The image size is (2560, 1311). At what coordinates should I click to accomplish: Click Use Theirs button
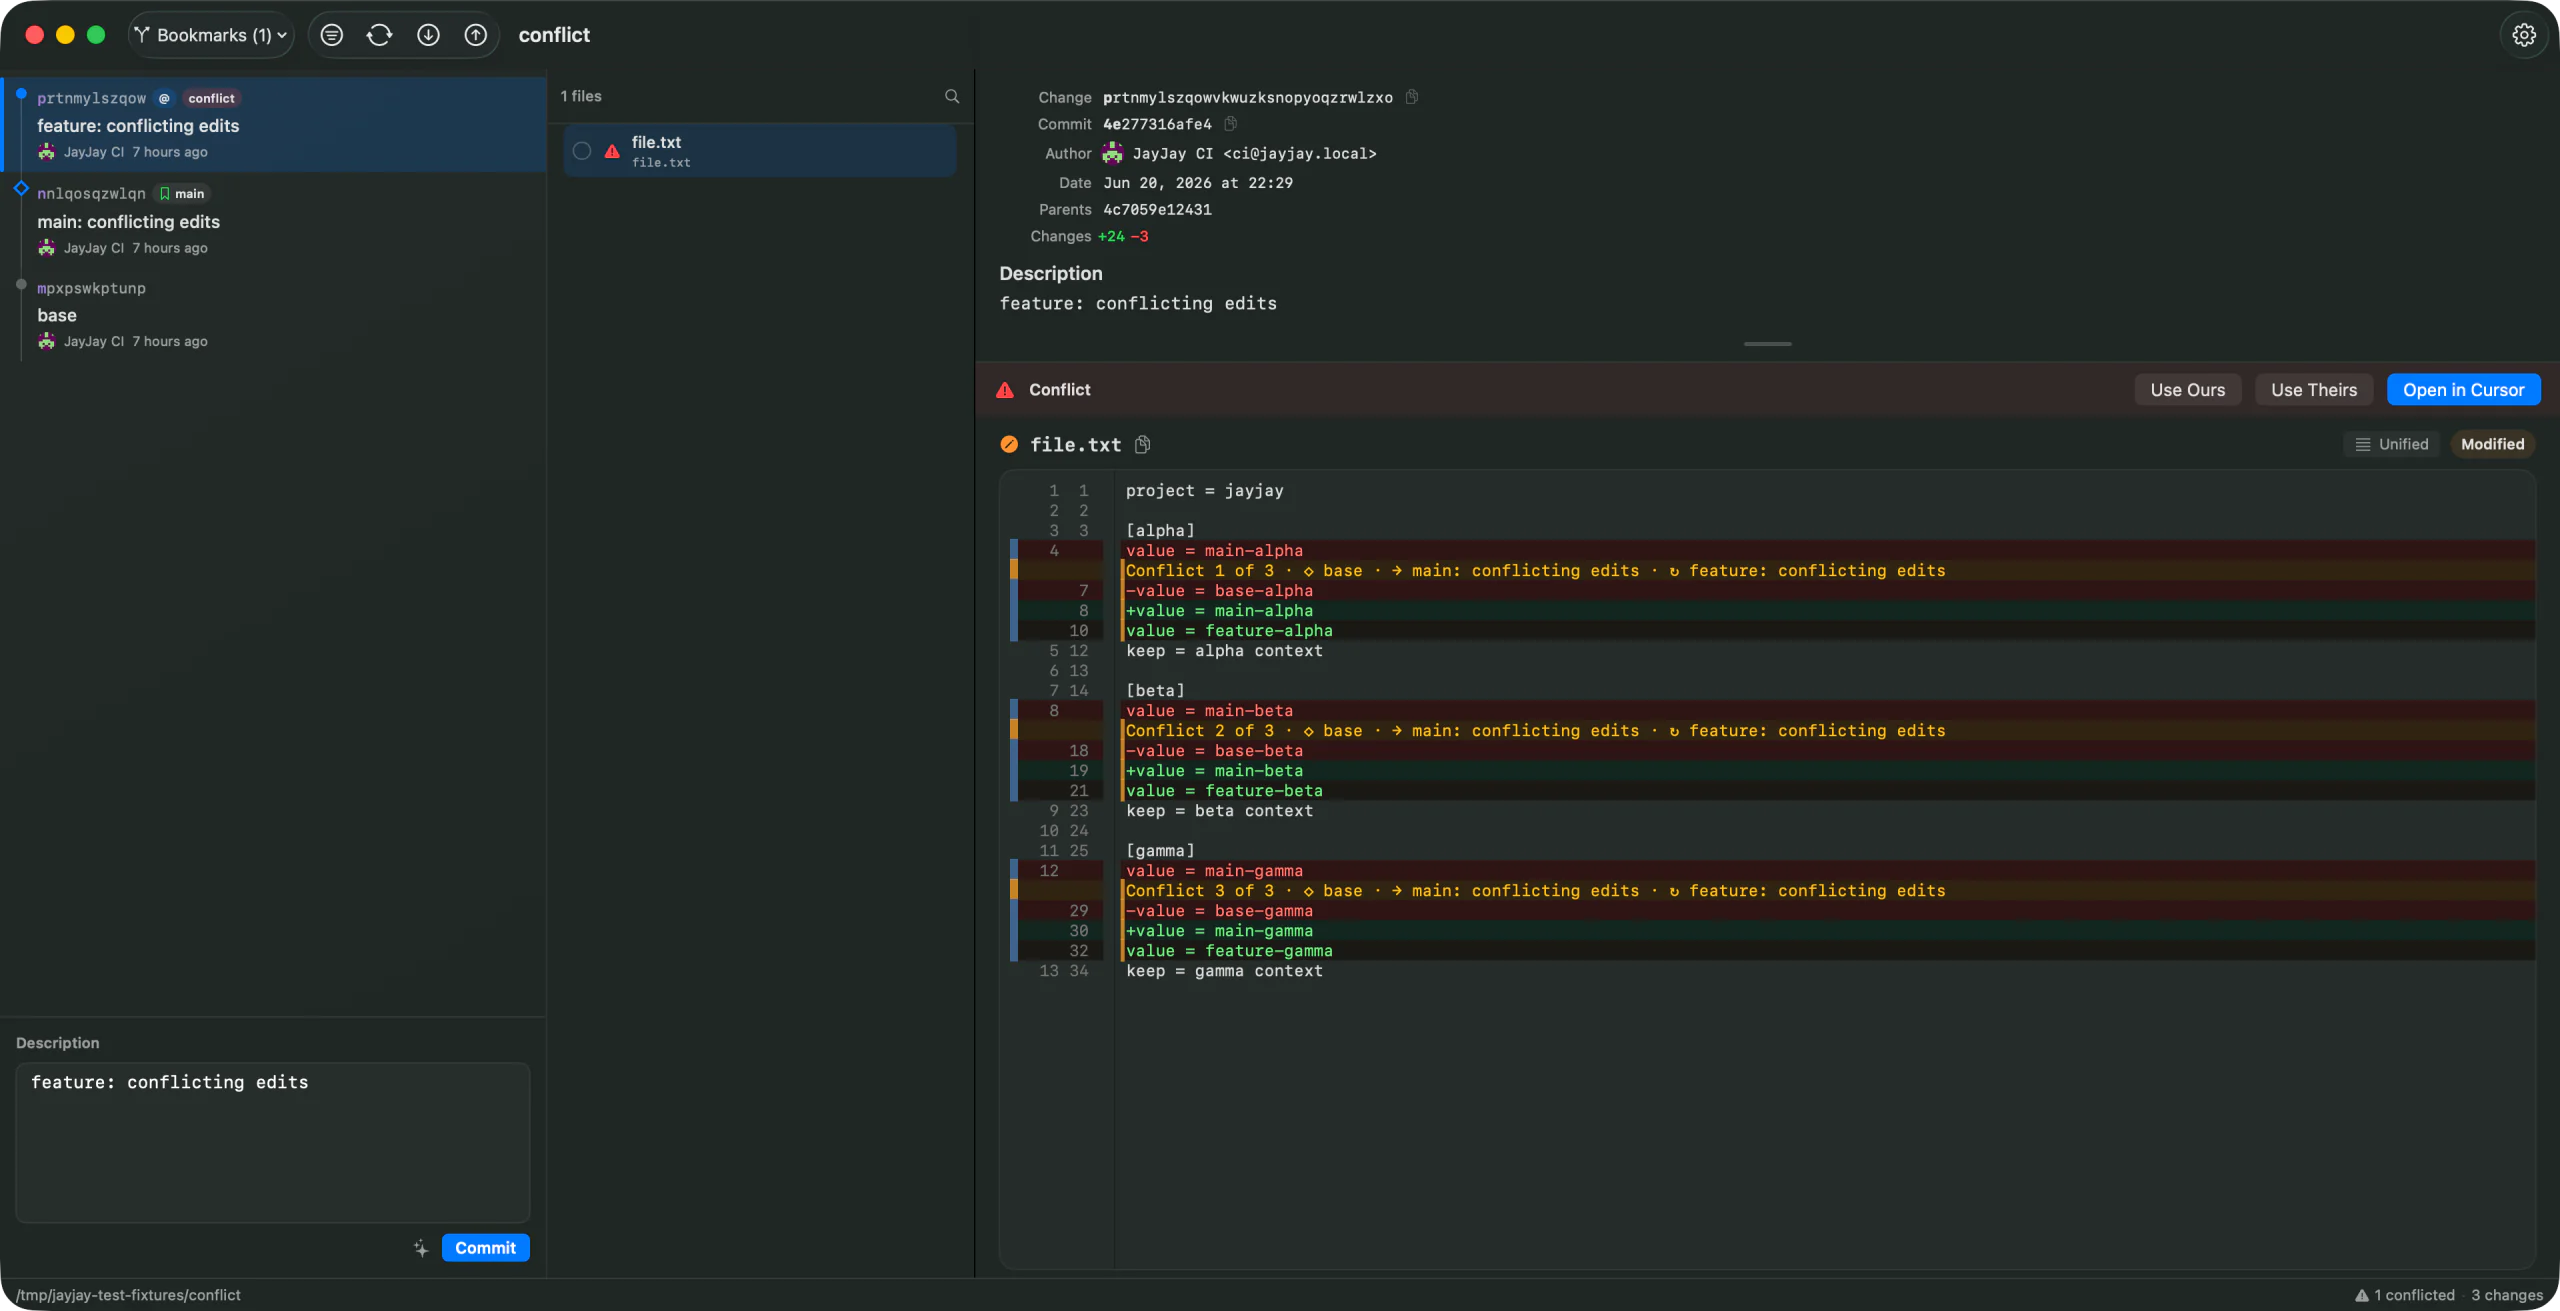2314,390
